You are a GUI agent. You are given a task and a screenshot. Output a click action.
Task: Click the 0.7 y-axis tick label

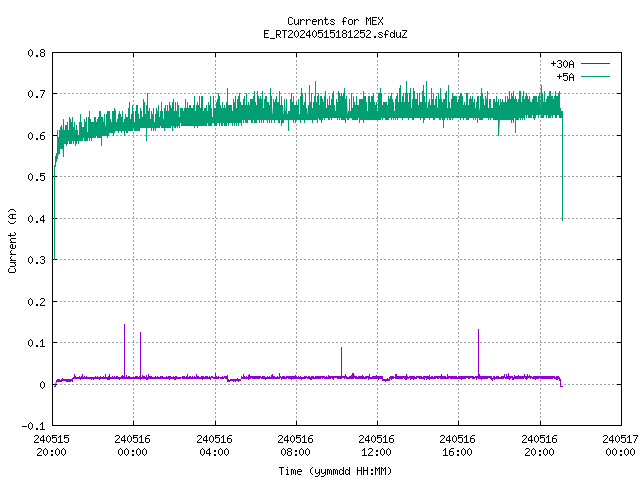point(37,94)
